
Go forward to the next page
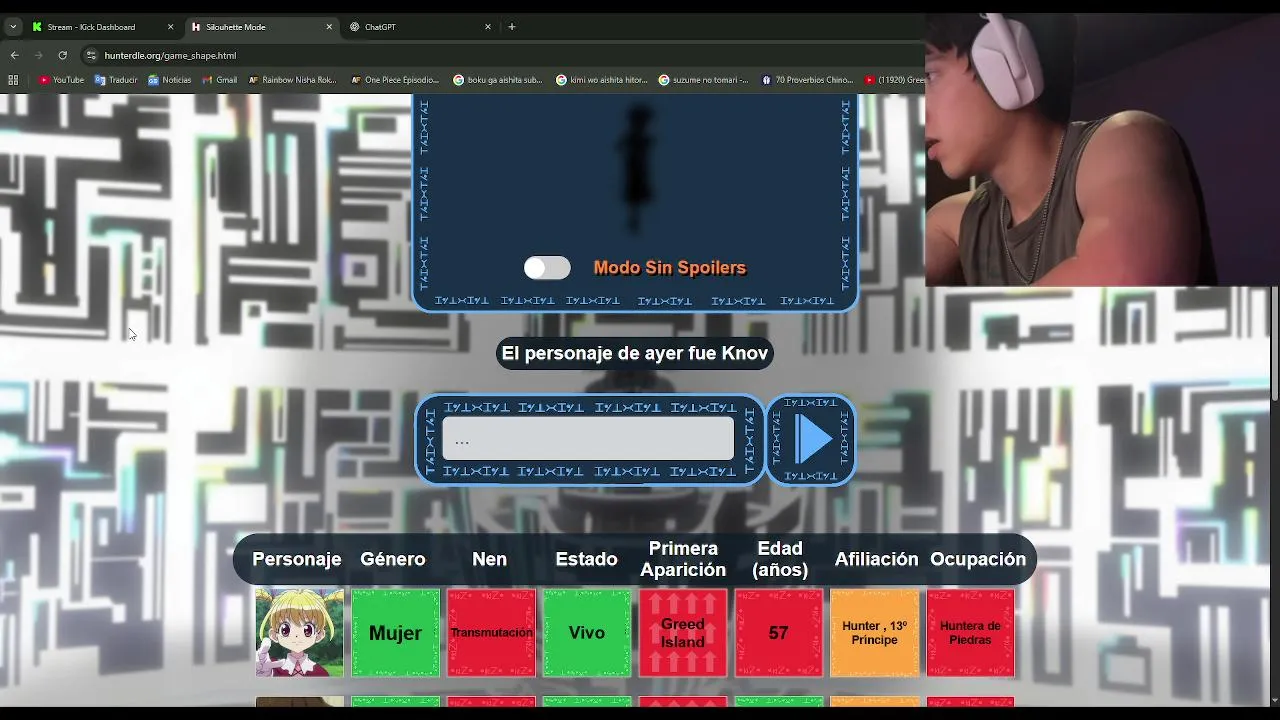[38, 55]
